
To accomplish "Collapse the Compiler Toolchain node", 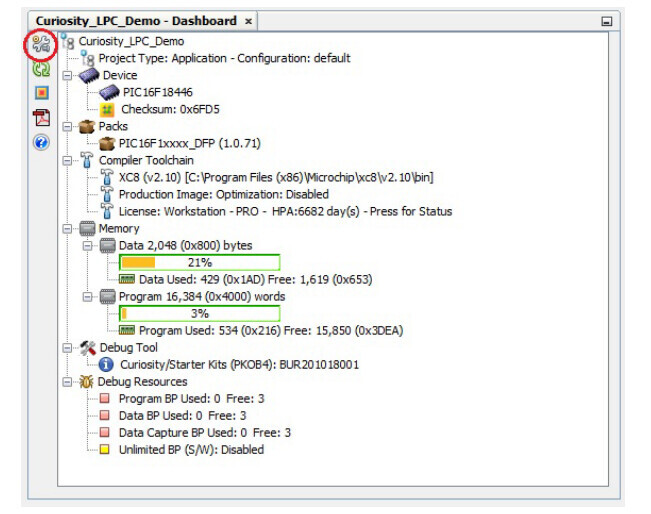I will (67, 161).
